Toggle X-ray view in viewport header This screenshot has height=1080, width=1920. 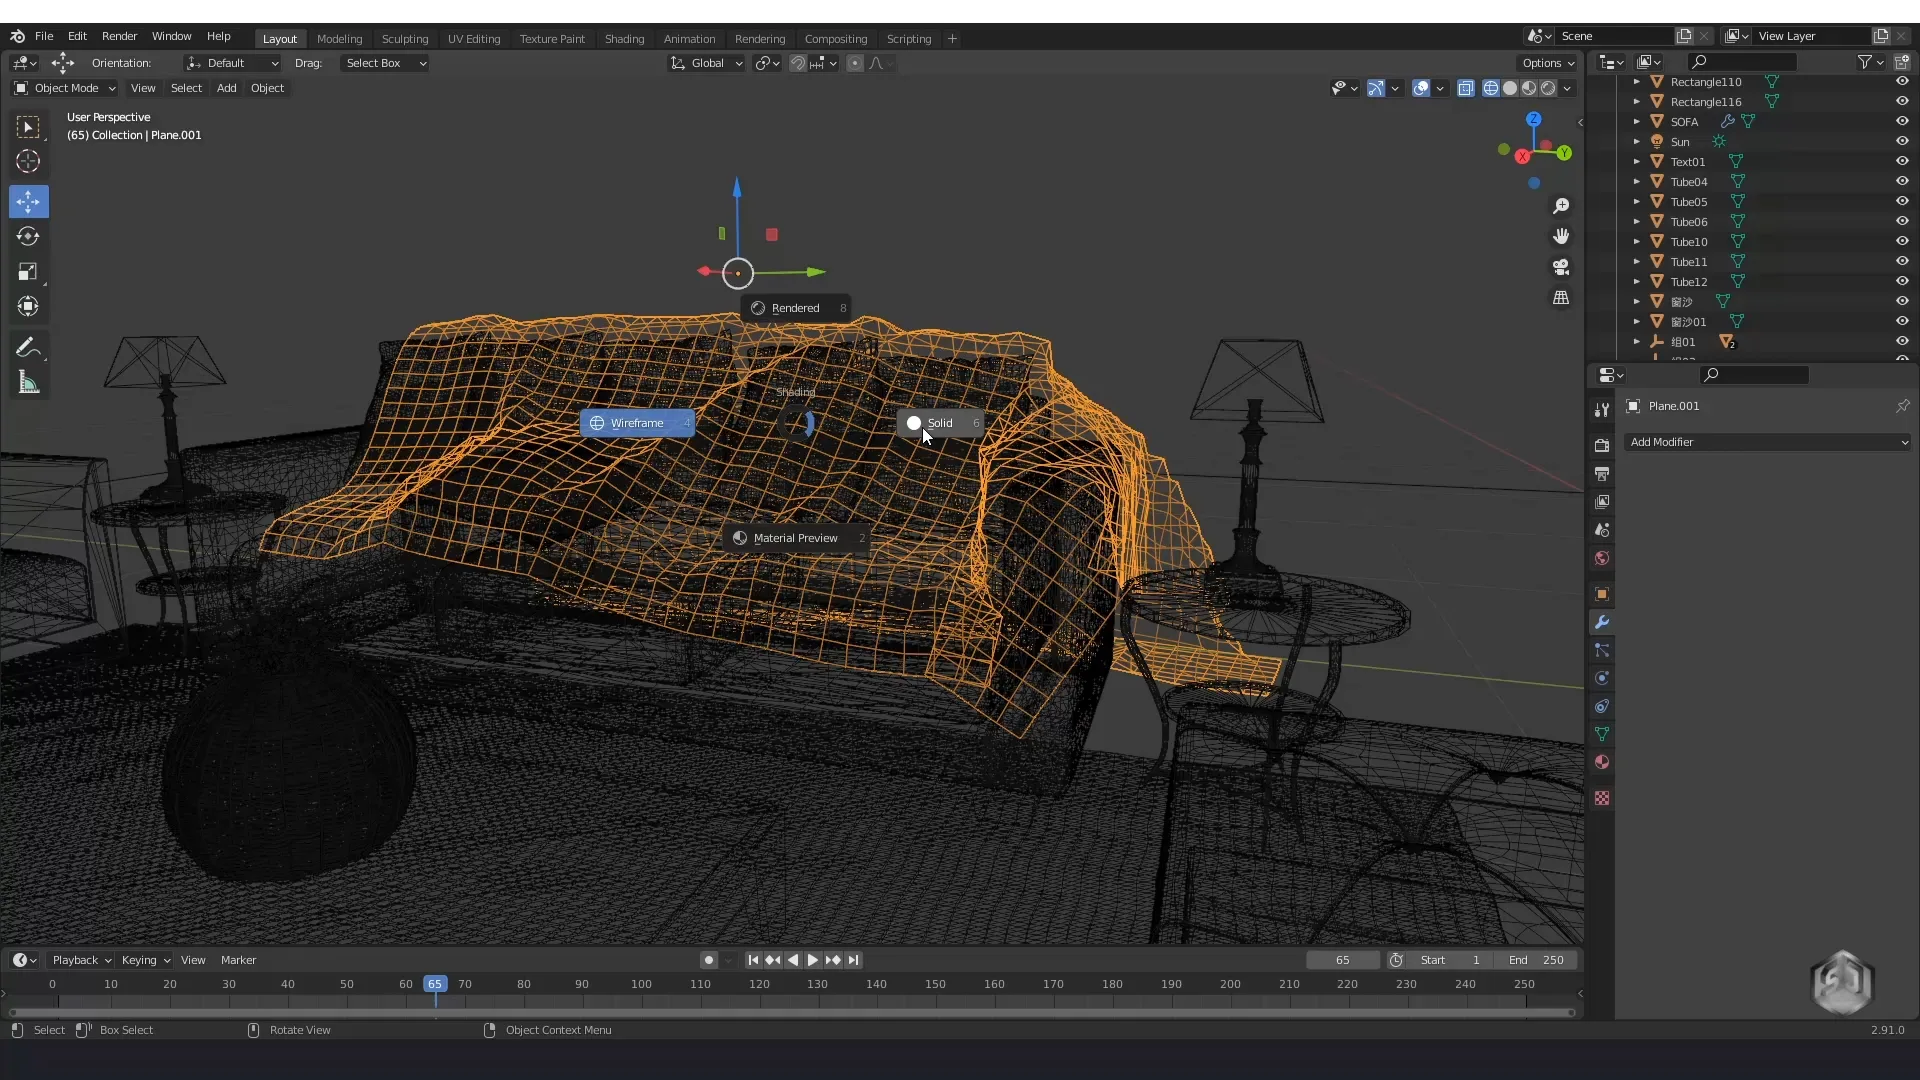pos(1466,88)
